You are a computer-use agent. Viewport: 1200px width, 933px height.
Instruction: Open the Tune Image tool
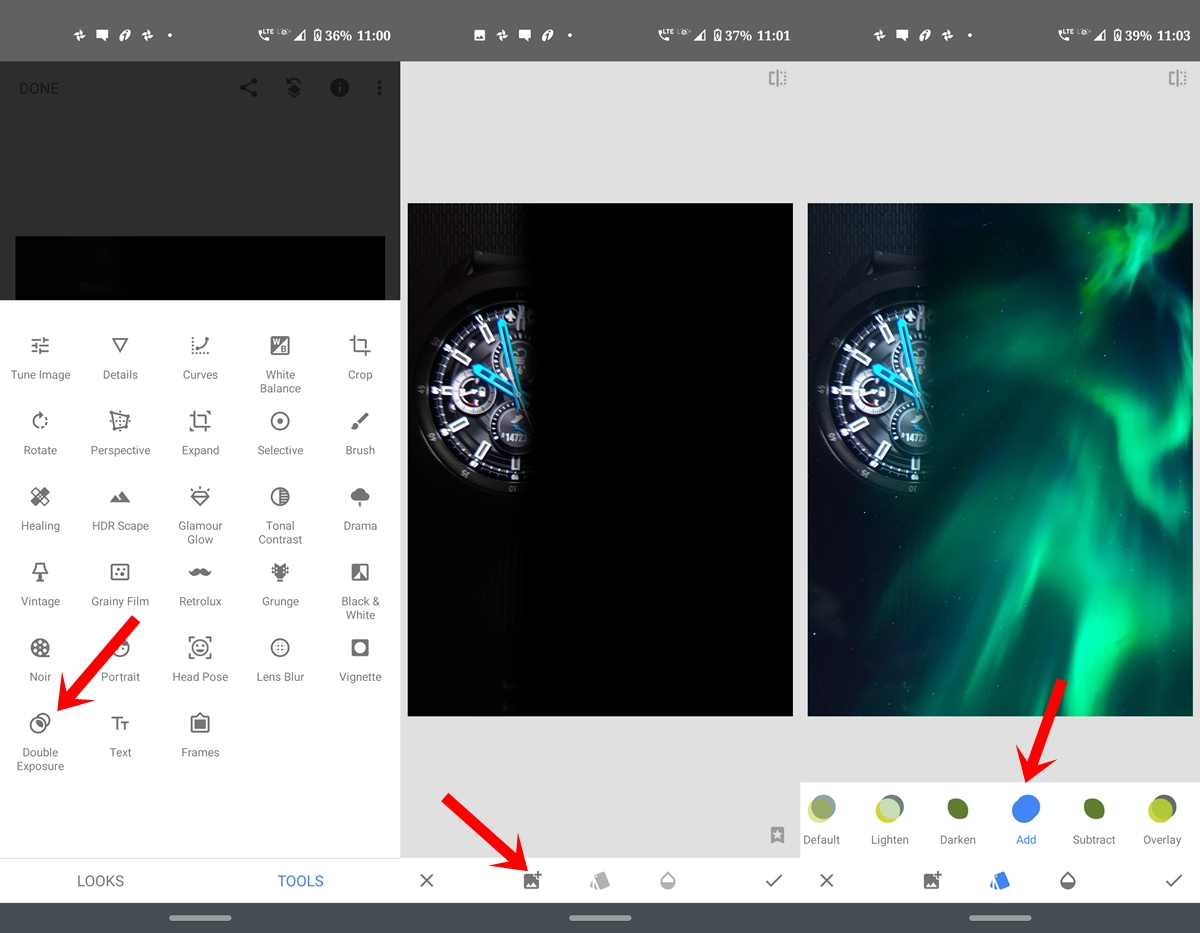(x=40, y=358)
